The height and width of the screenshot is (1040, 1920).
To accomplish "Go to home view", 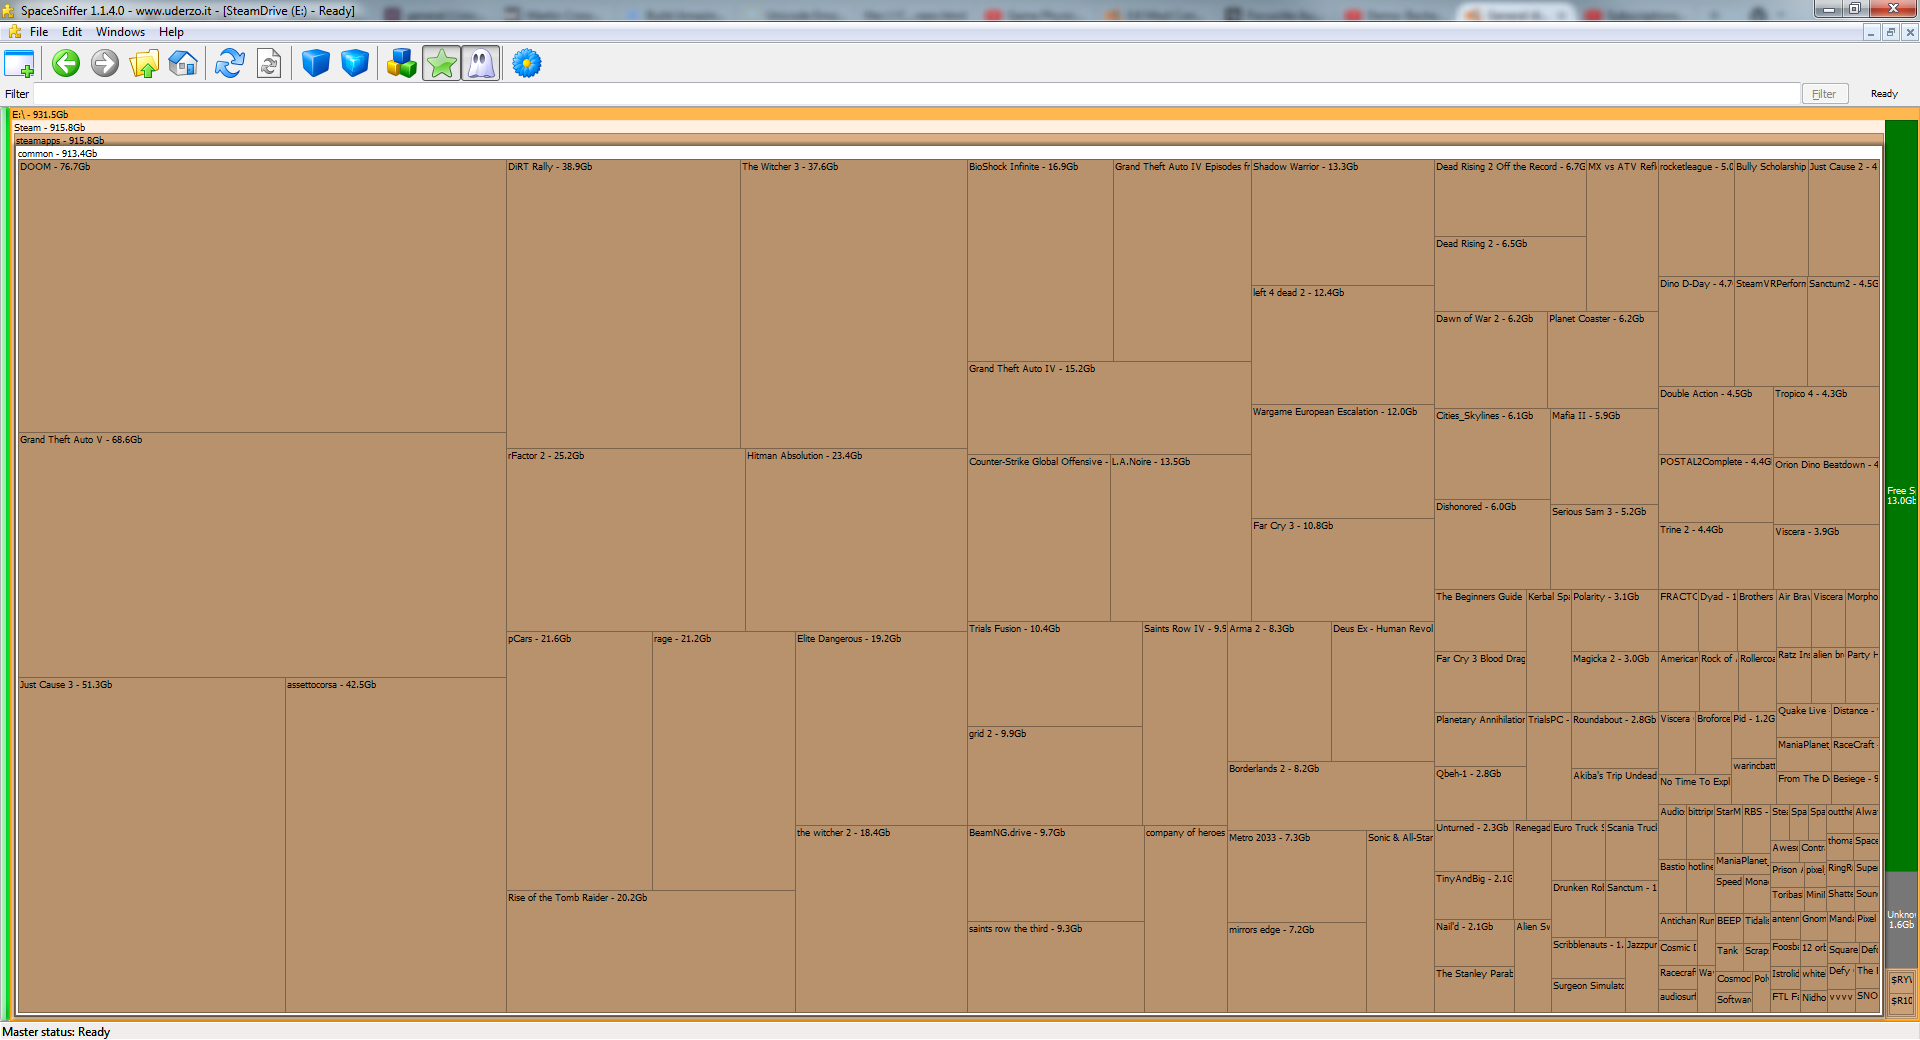I will [183, 64].
